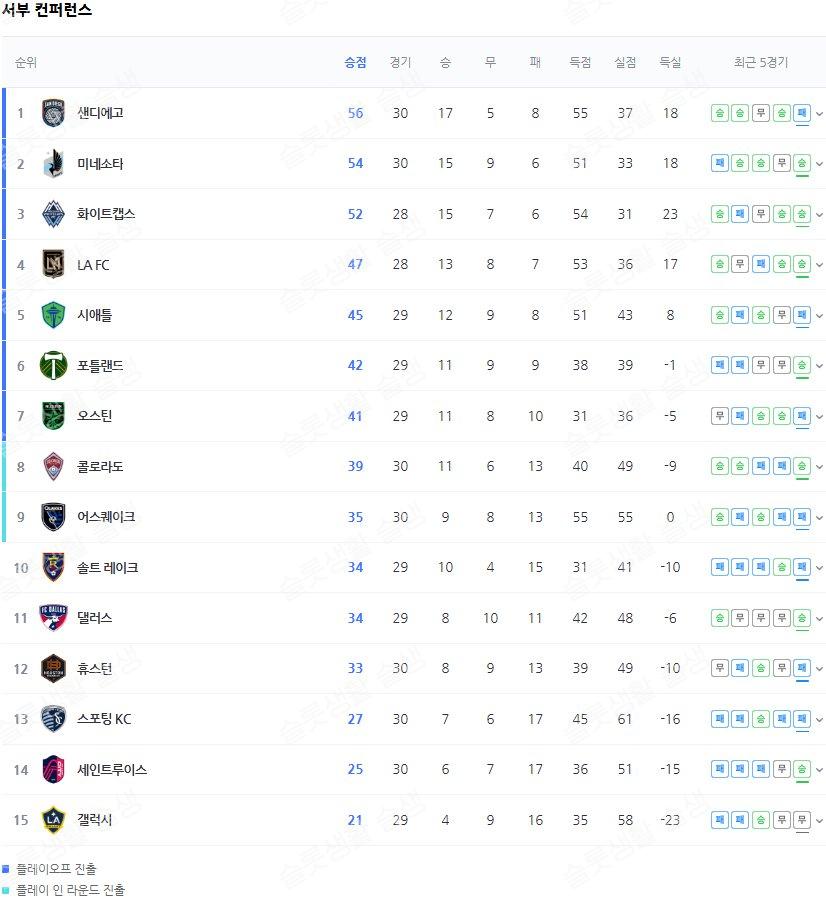Sort by the 승점 points column header
Image resolution: width=826 pixels, height=903 pixels.
[x=355, y=62]
